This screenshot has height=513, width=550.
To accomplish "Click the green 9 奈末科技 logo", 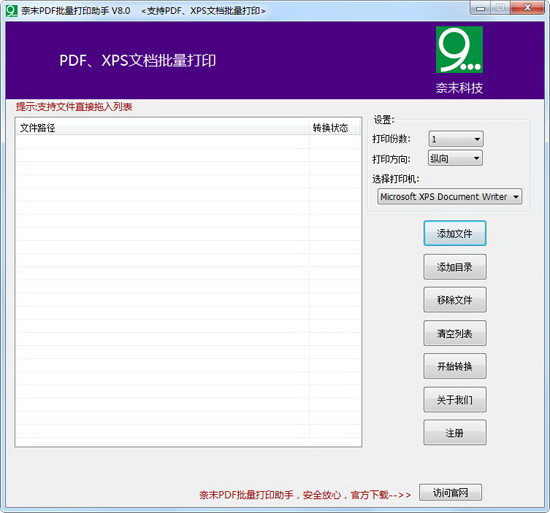I will [459, 49].
